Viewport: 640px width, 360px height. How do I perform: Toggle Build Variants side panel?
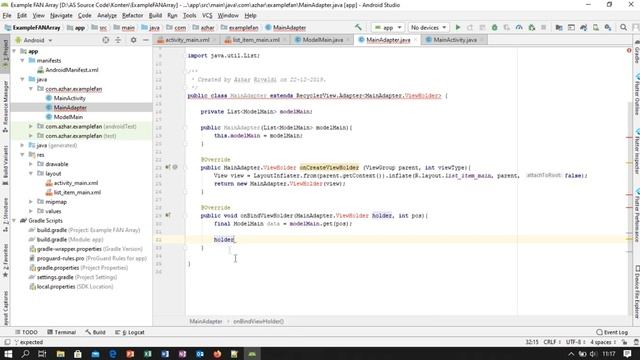click(5, 165)
